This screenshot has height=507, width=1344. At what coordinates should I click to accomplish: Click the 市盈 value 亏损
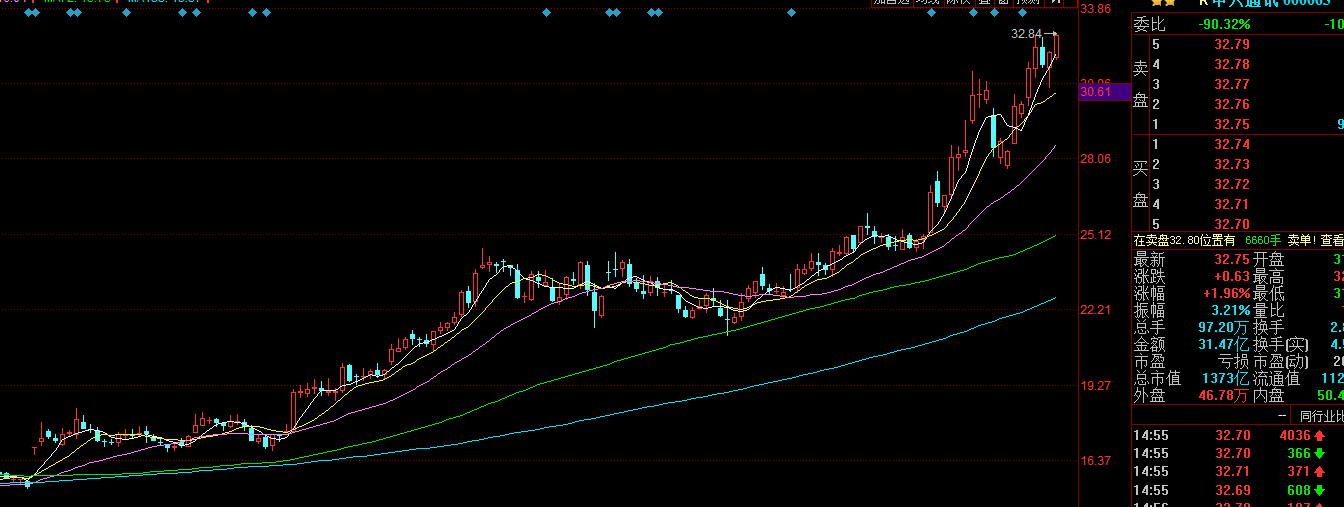[1234, 362]
